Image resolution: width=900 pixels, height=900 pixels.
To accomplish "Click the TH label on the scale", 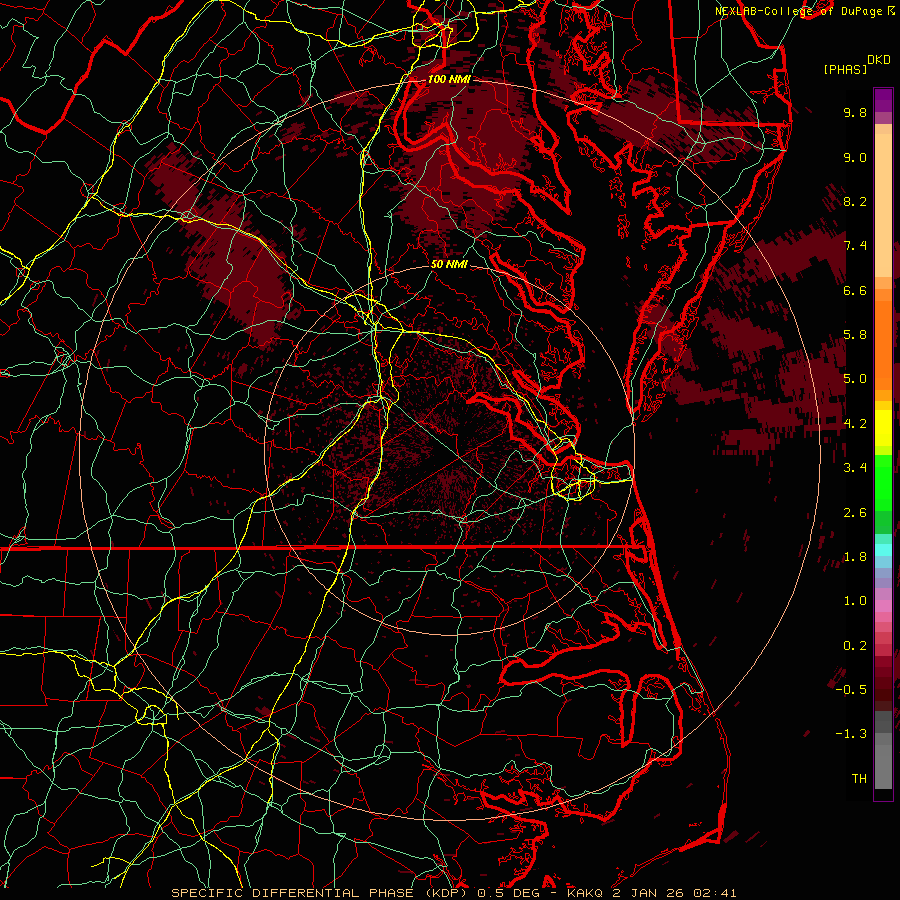I will coord(859,779).
